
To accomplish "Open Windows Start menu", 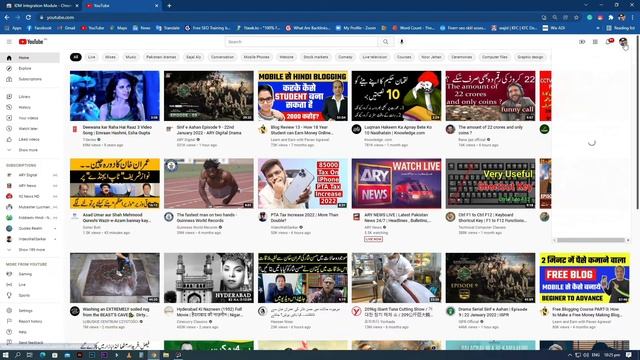I will point(6,355).
